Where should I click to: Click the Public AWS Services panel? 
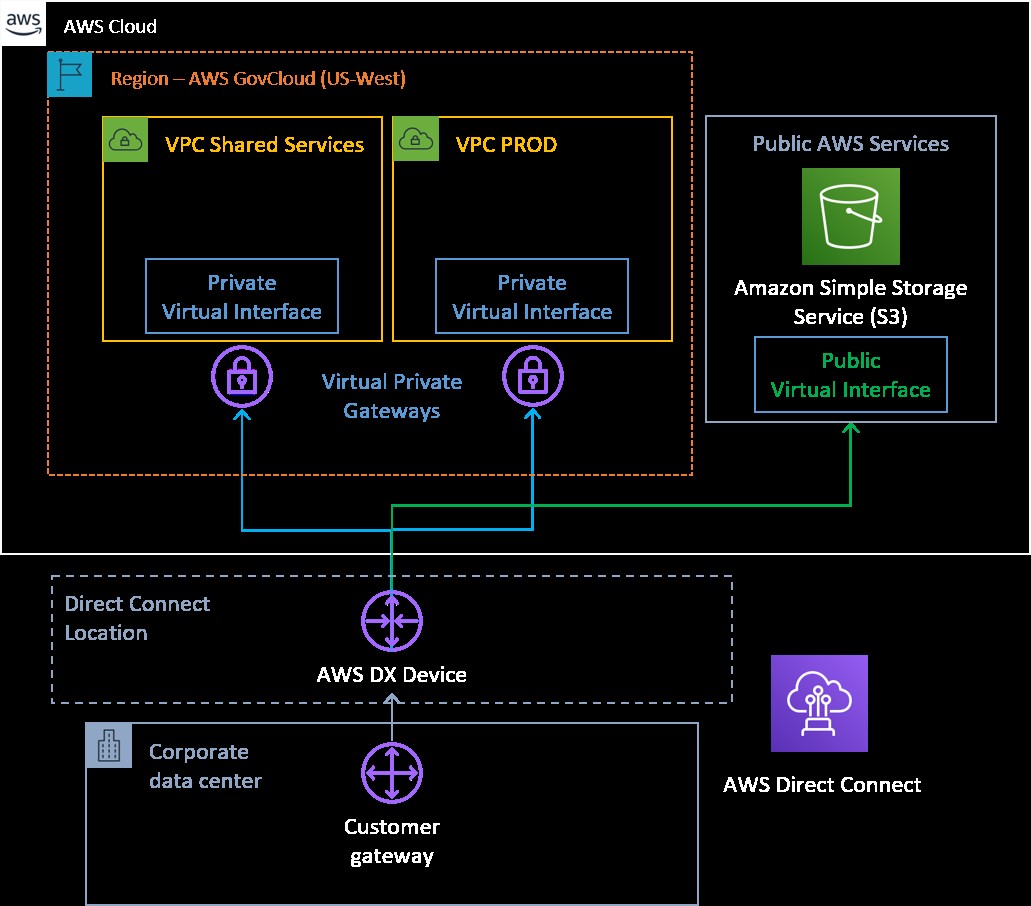850,143
